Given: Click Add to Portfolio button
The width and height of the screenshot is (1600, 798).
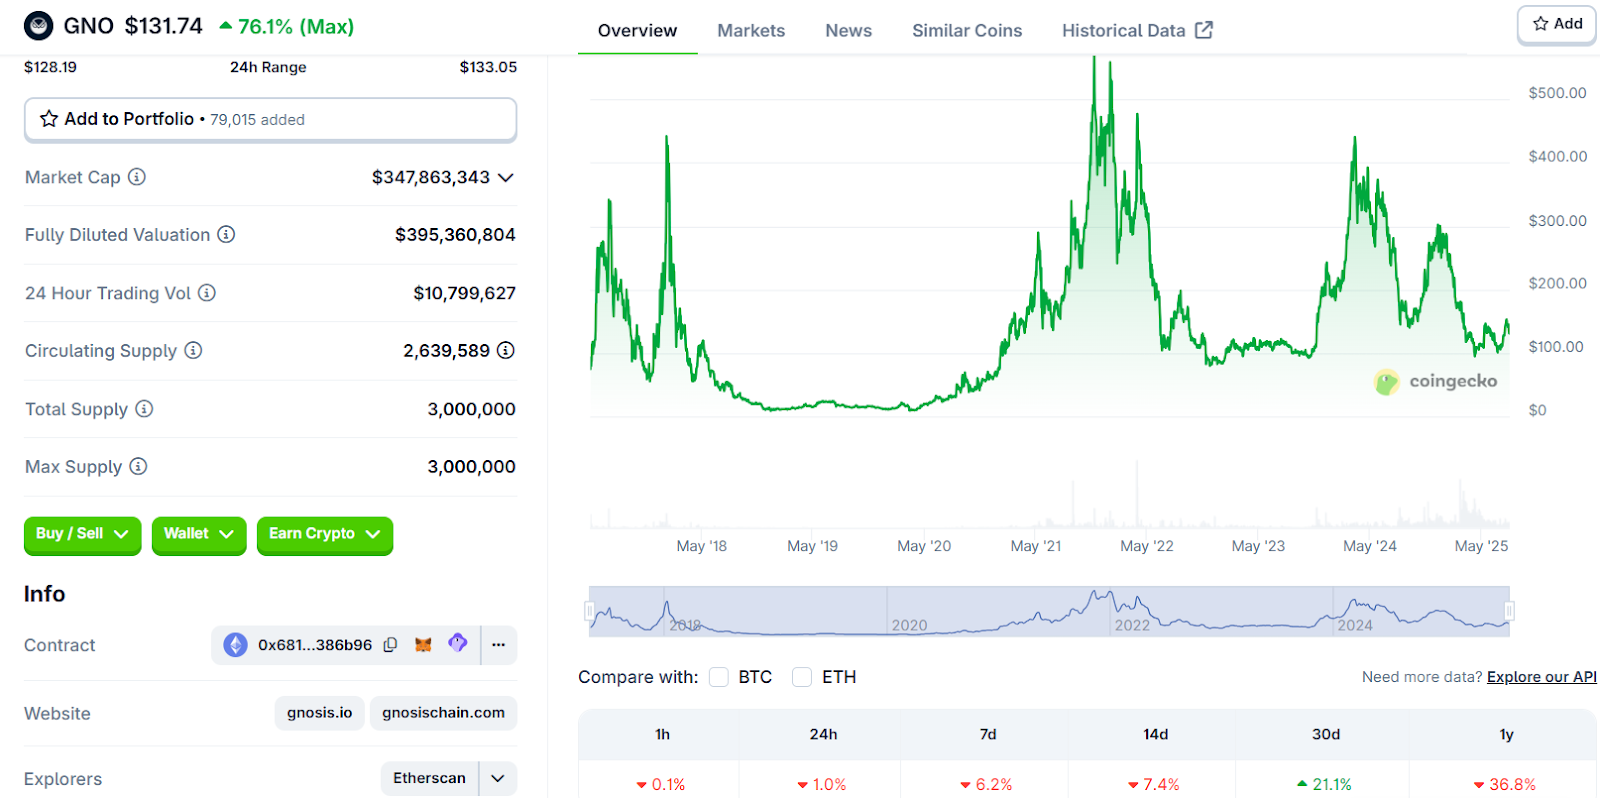Looking at the screenshot, I should [x=270, y=120].
